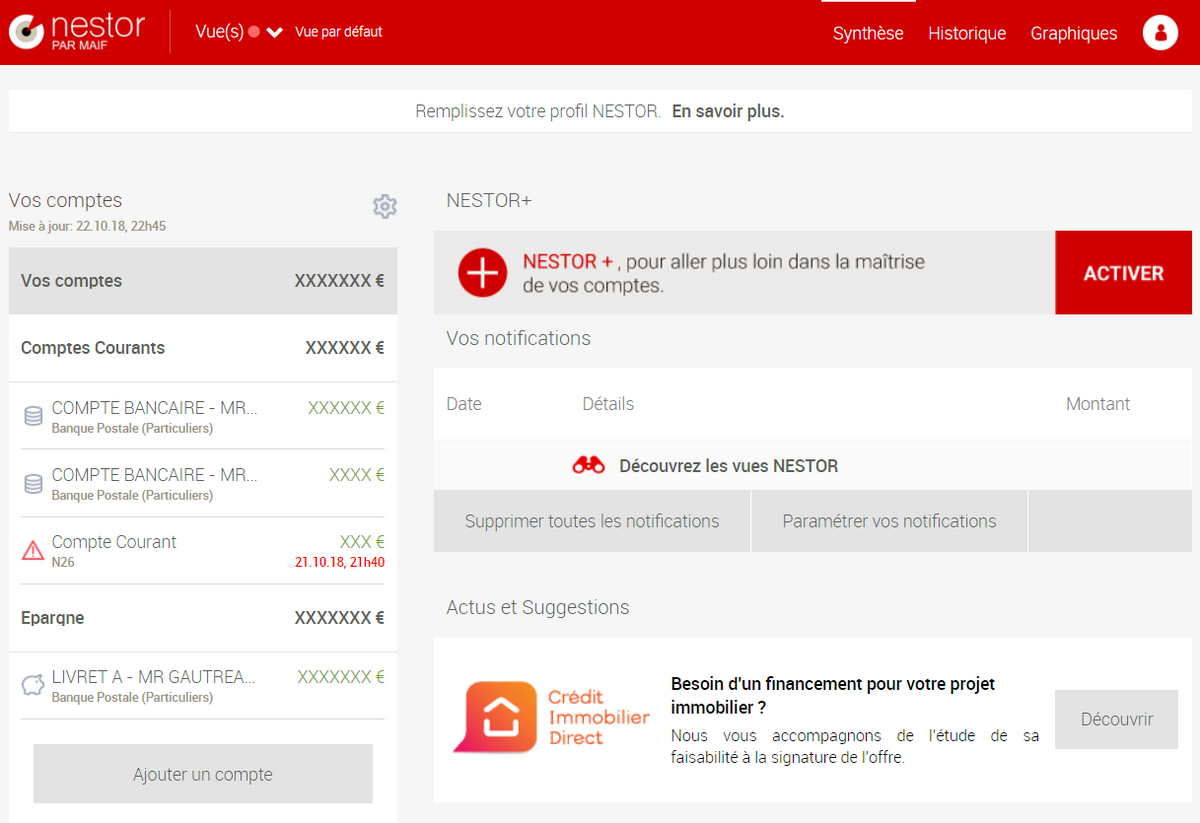Click the Crédit Immobilier Direct logo
This screenshot has width=1200, height=823.
551,717
